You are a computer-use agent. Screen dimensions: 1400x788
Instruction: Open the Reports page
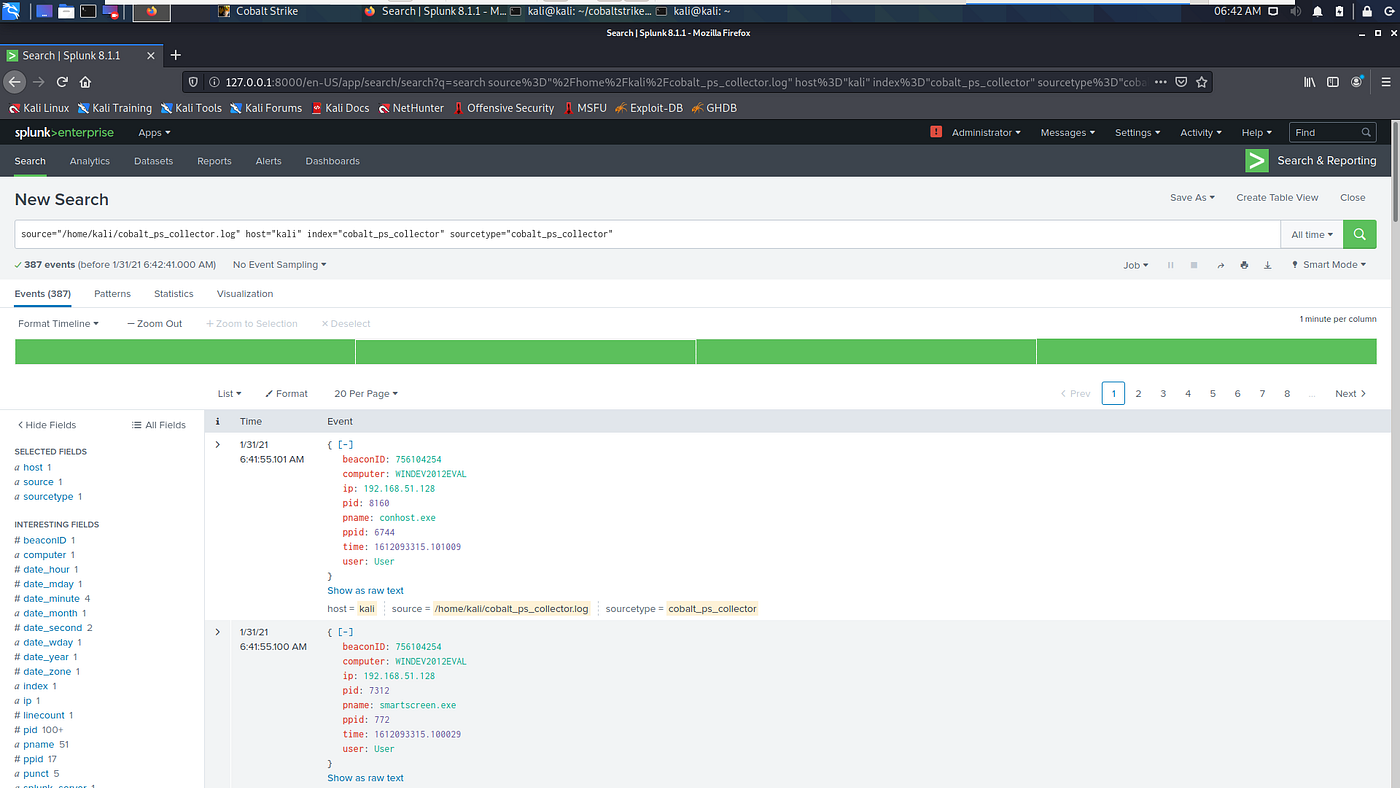214,161
